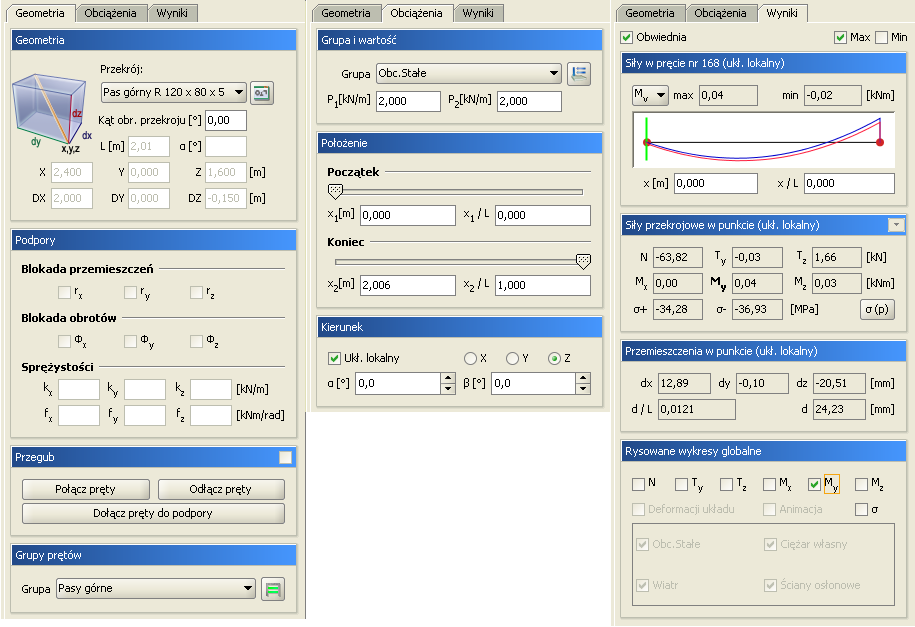Enable the Ty global diagram checkbox
The width and height of the screenshot is (915, 627).
pos(681,484)
